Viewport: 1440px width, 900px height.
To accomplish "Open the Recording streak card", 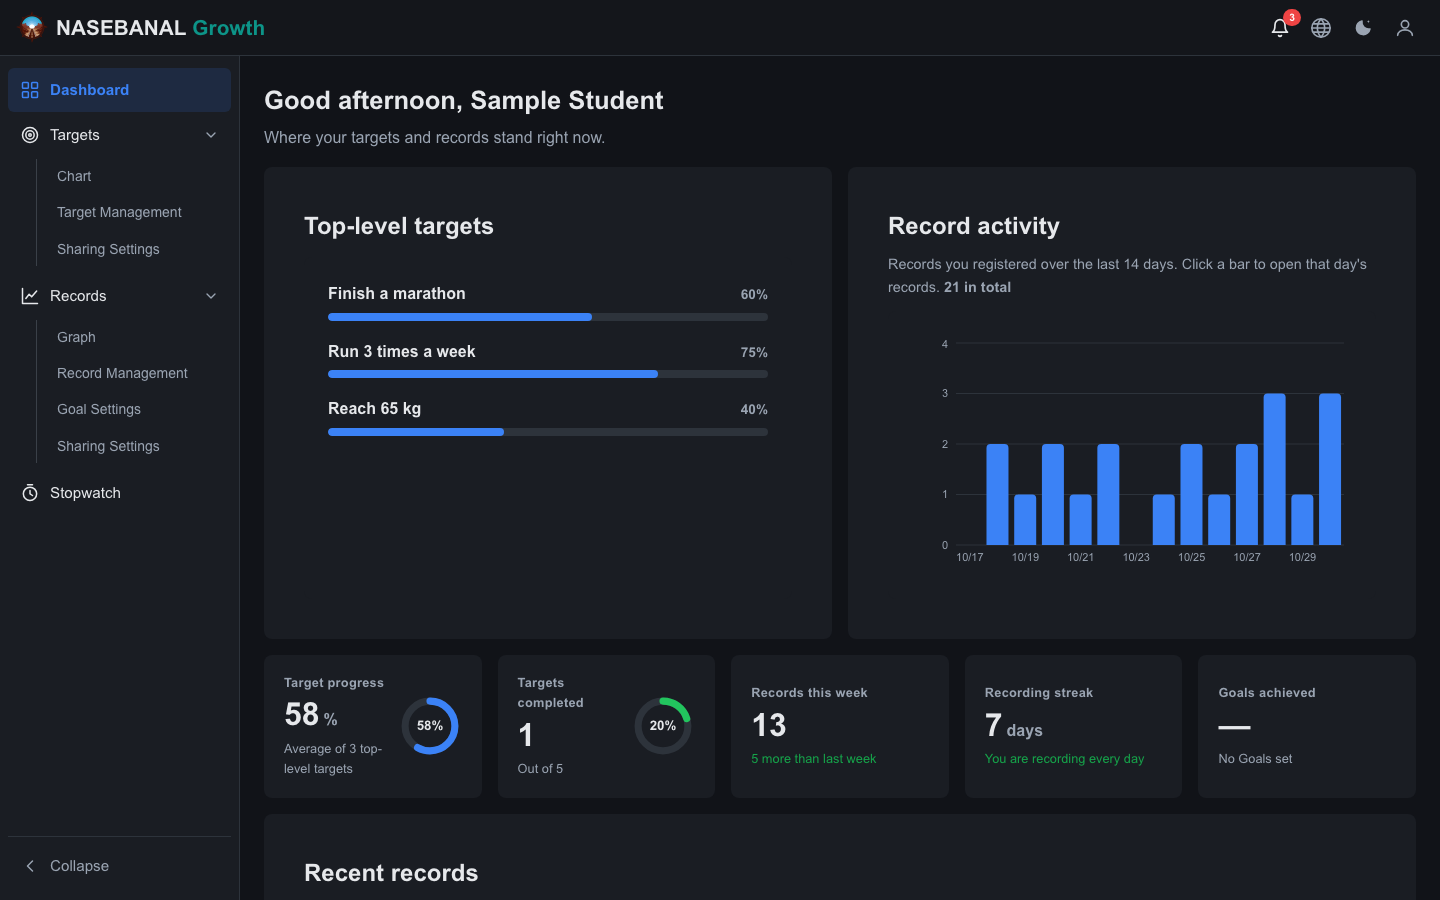I will tap(1073, 726).
